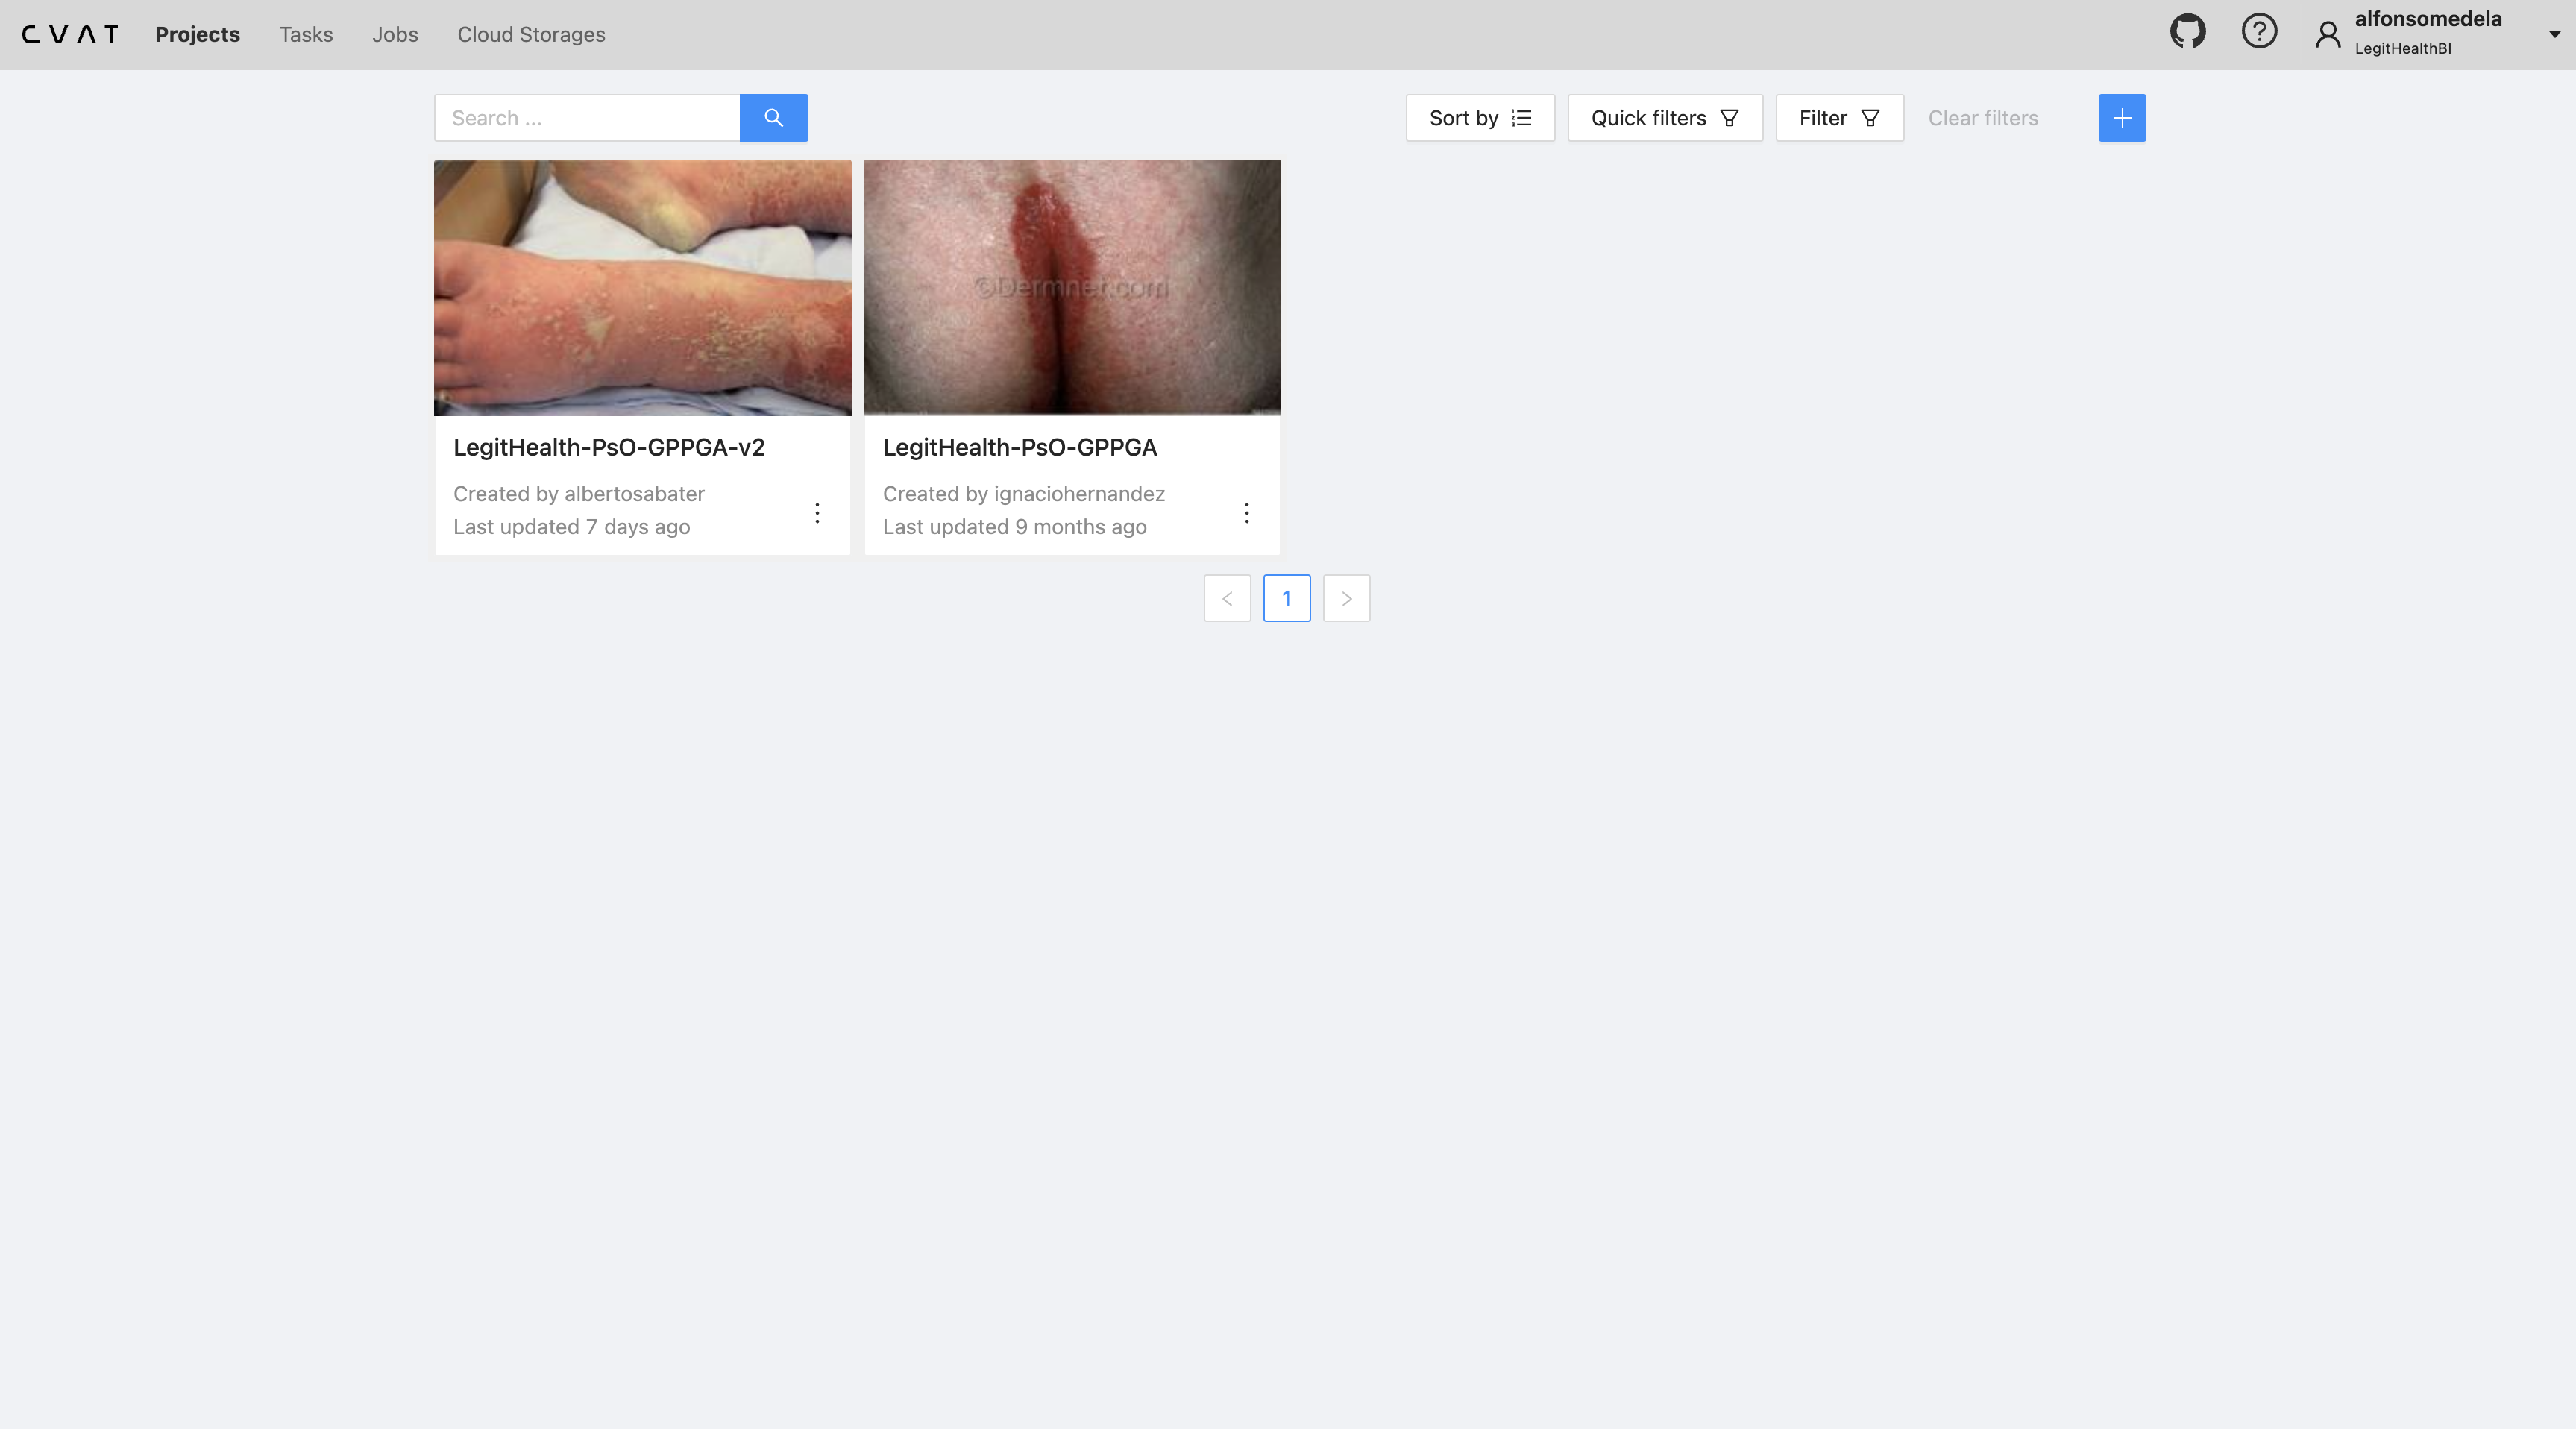
Task: Switch to the Jobs tab
Action: [395, 34]
